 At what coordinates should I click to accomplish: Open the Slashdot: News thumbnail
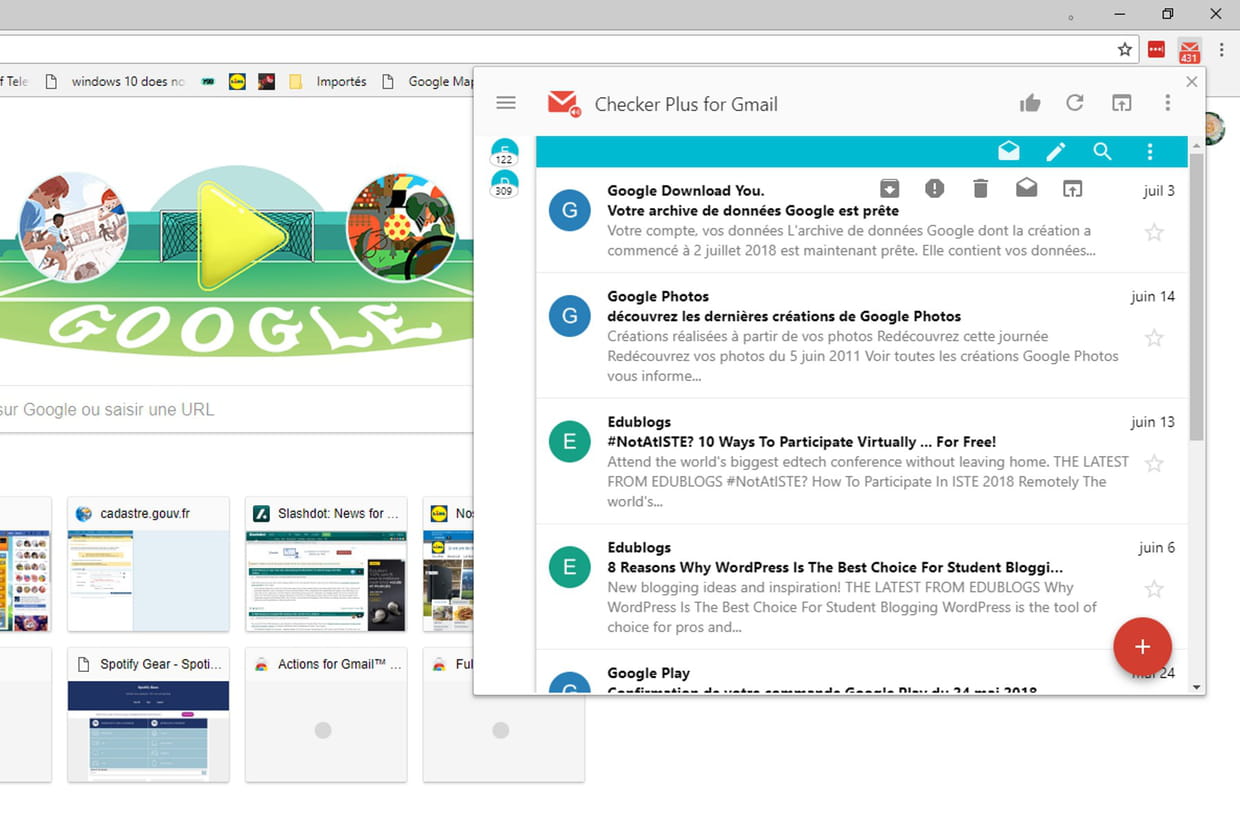(x=326, y=564)
